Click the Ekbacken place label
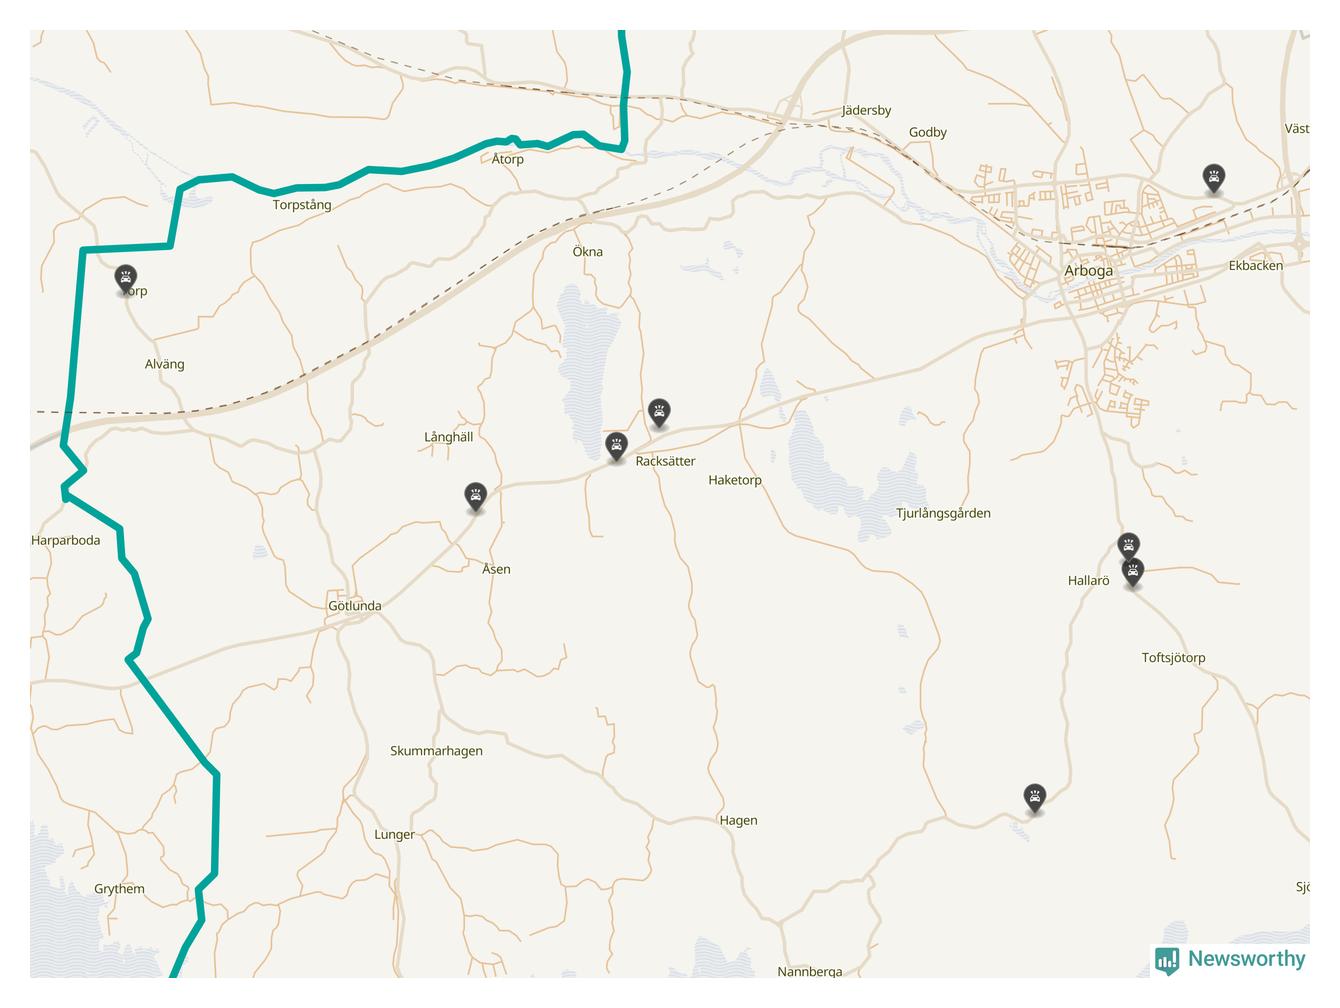1340x1008 pixels. (1256, 266)
